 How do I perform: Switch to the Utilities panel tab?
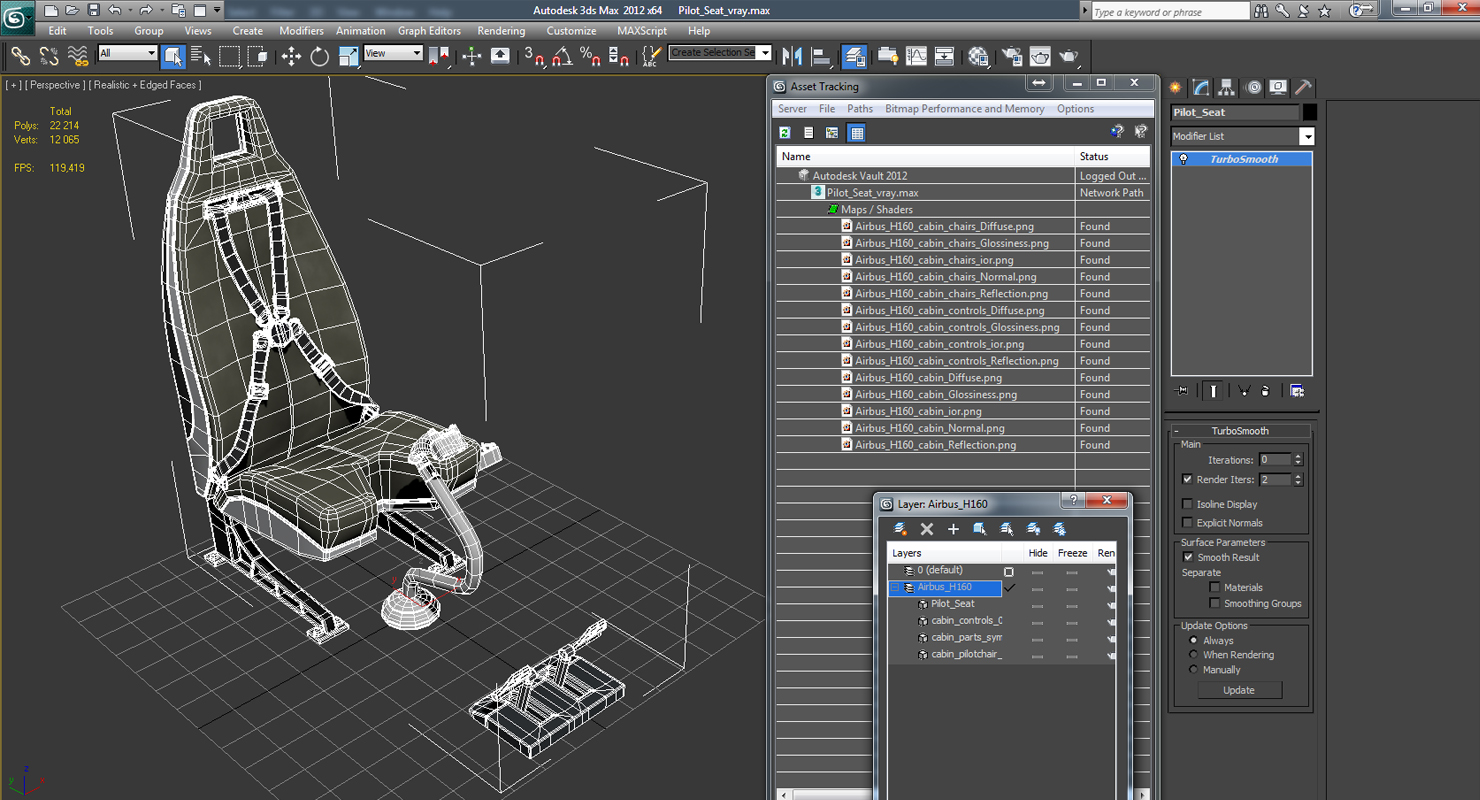(1303, 88)
